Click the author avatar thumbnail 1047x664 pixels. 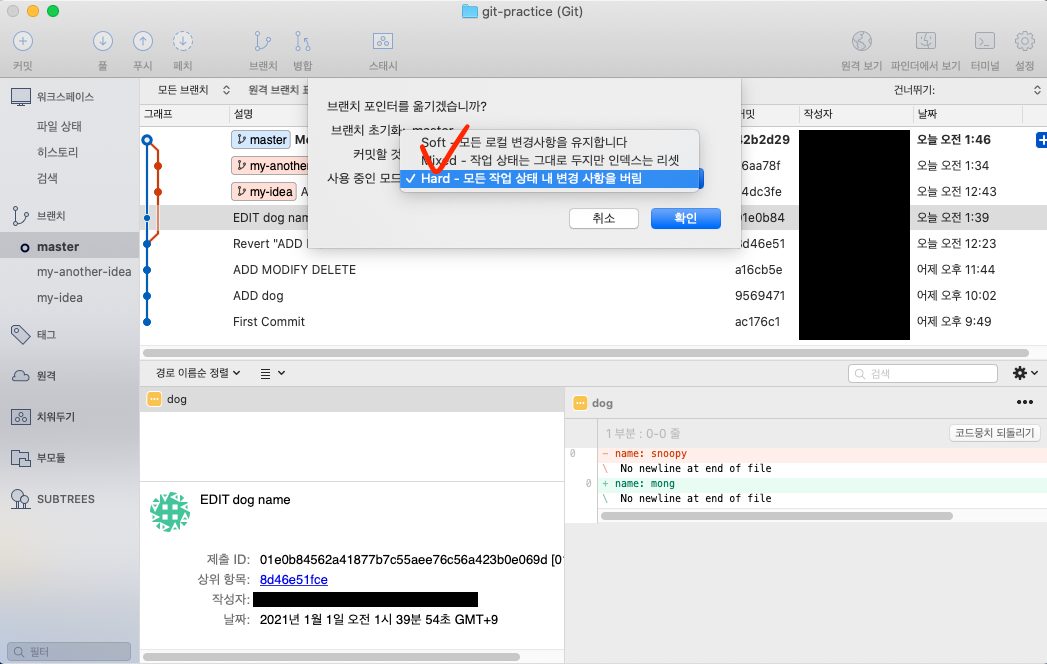[170, 512]
